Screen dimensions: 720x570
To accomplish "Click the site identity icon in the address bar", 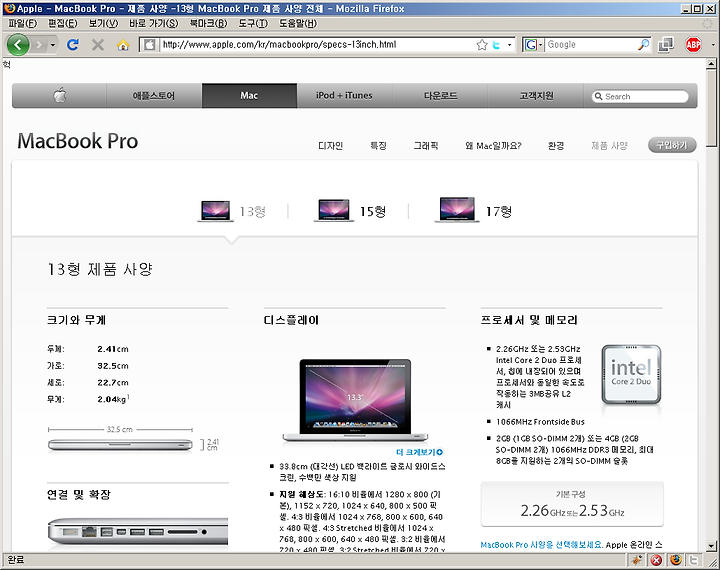I will pyautogui.click(x=149, y=45).
